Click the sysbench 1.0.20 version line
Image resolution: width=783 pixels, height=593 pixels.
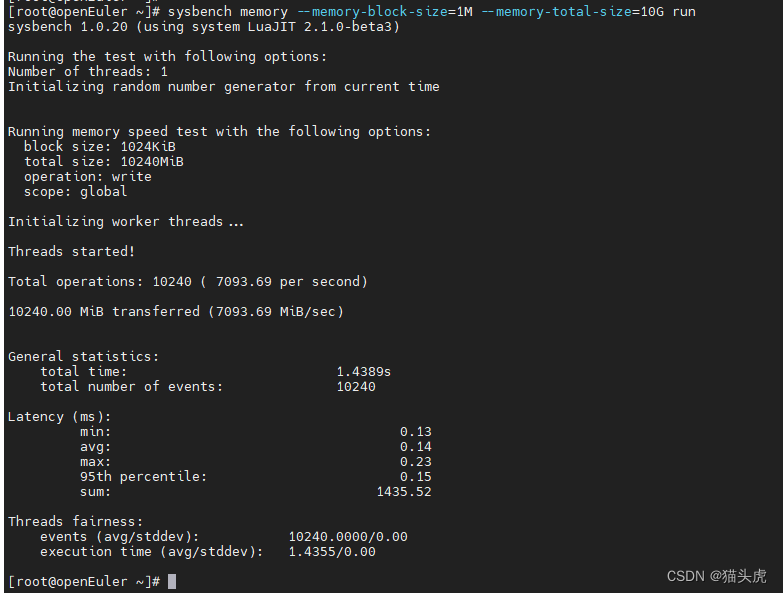[x=204, y=27]
